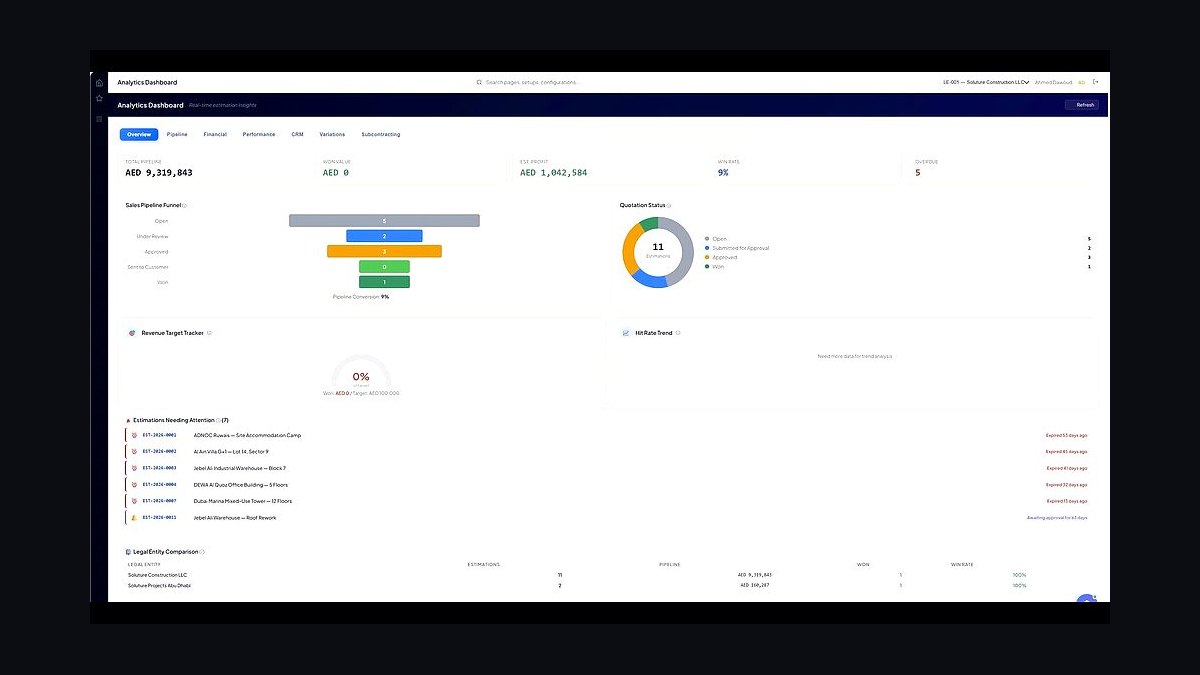Select the Subcontracting tab
Image resolution: width=1200 pixels, height=675 pixels.
coord(381,134)
